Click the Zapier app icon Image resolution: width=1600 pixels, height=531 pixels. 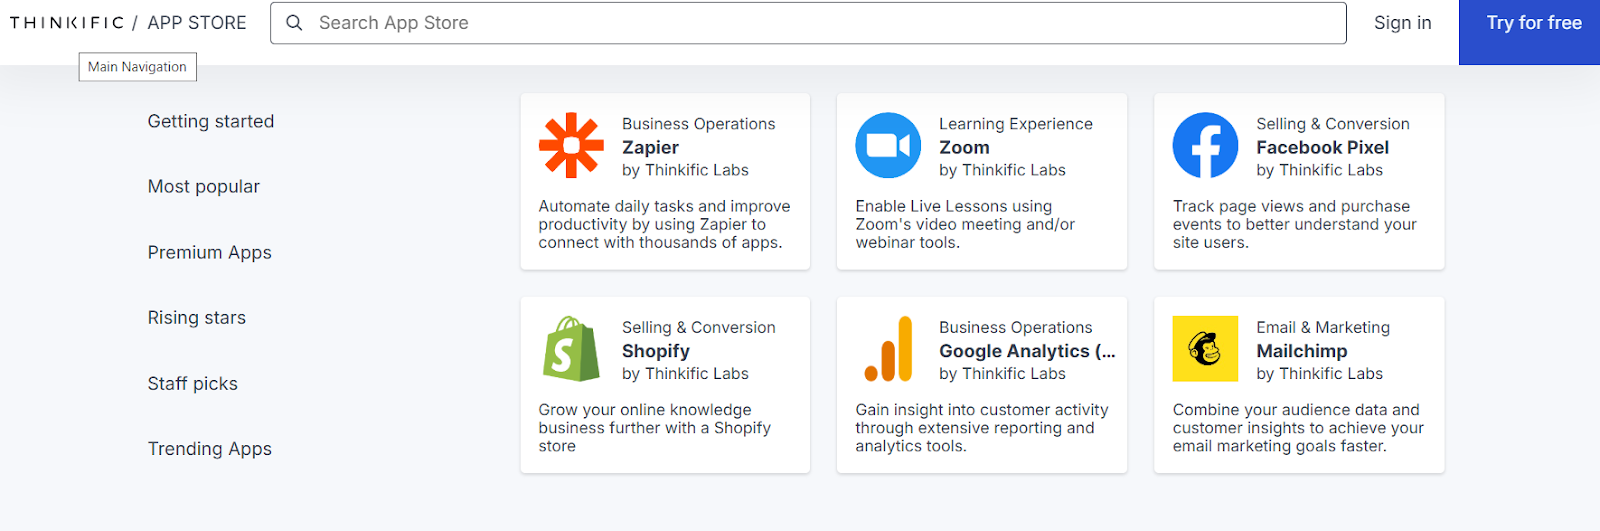pyautogui.click(x=571, y=145)
